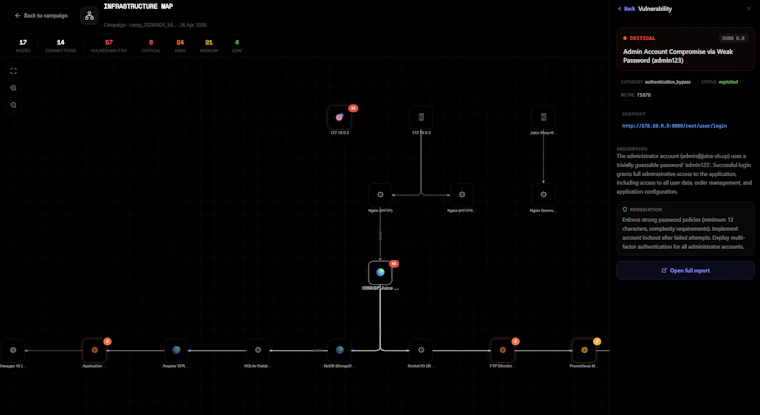The width and height of the screenshot is (760, 415).
Task: Open the Nginx (HTTP) service node
Action: [x=380, y=195]
